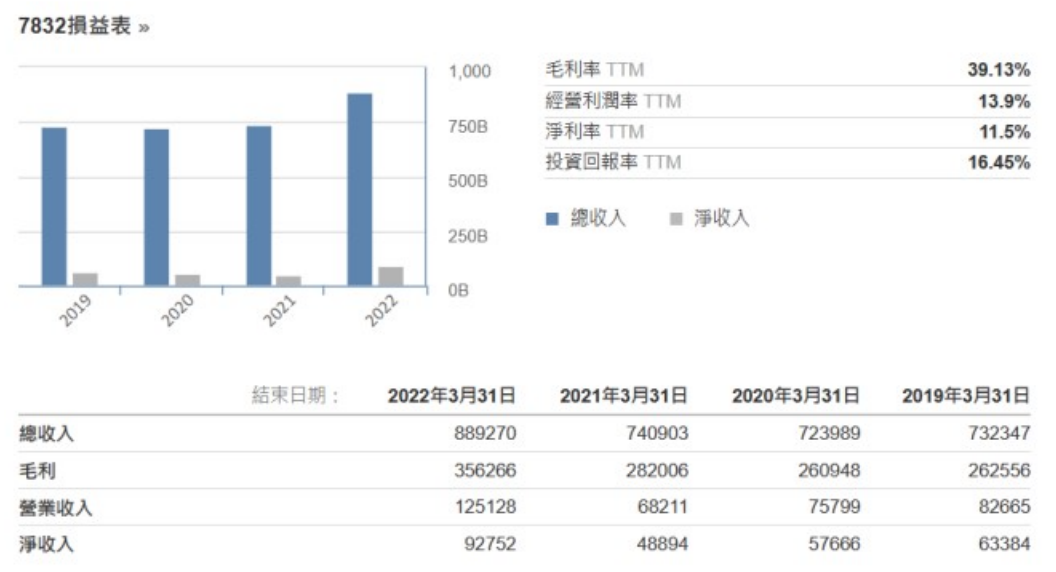Select the 2019年3月31日 column header
The height and width of the screenshot is (572, 1056).
(x=965, y=396)
